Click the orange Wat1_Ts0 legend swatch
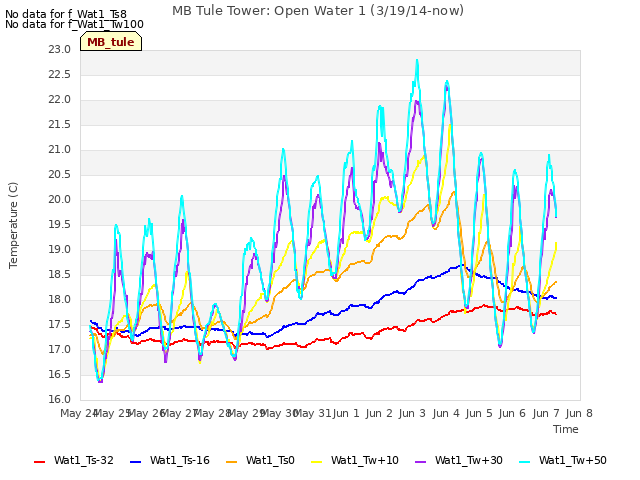Screen dimensions: 640x480 point(231,462)
